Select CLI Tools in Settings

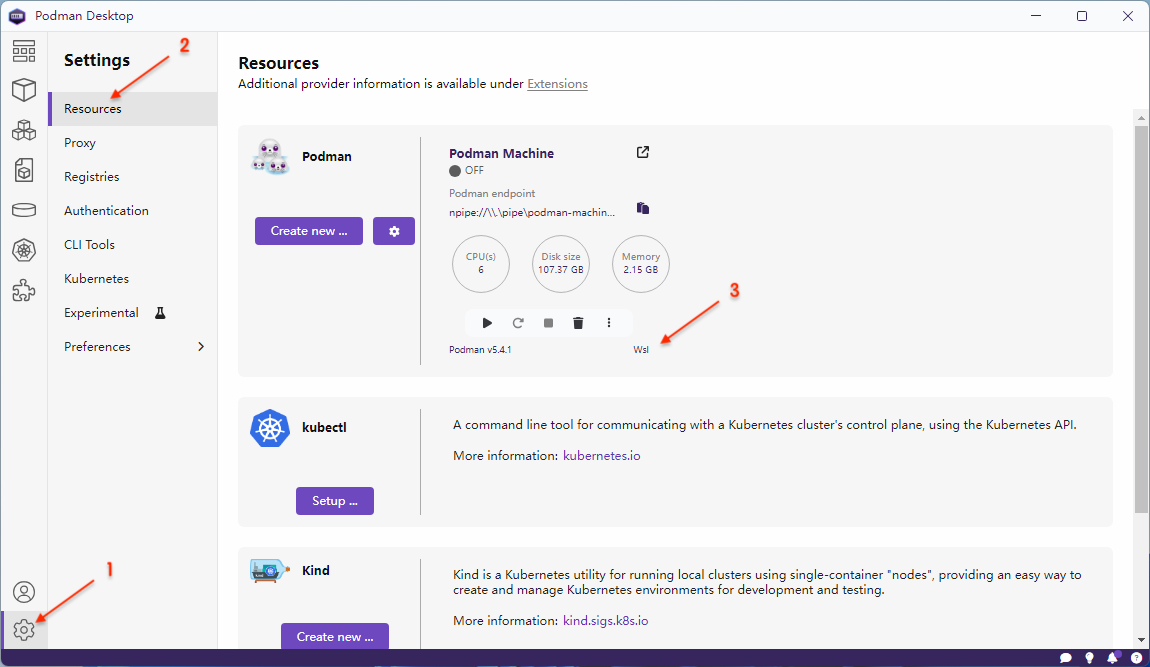click(133, 244)
